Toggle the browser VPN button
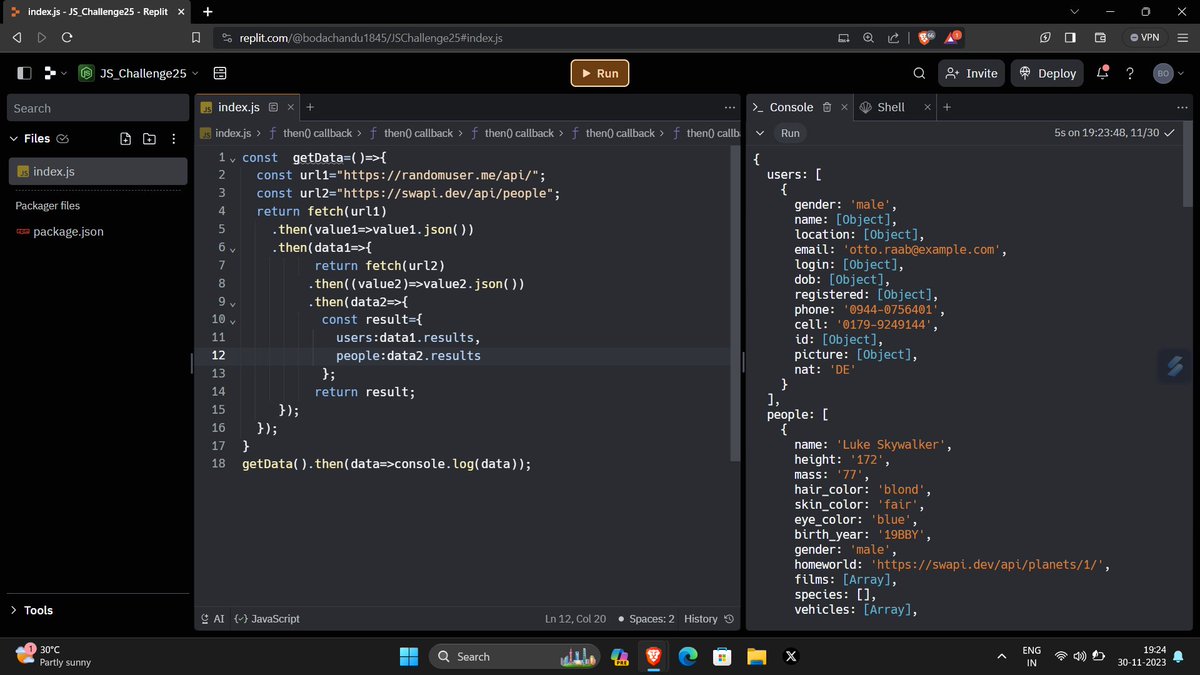Screen dimensions: 1200x675 pyautogui.click(x=1145, y=38)
